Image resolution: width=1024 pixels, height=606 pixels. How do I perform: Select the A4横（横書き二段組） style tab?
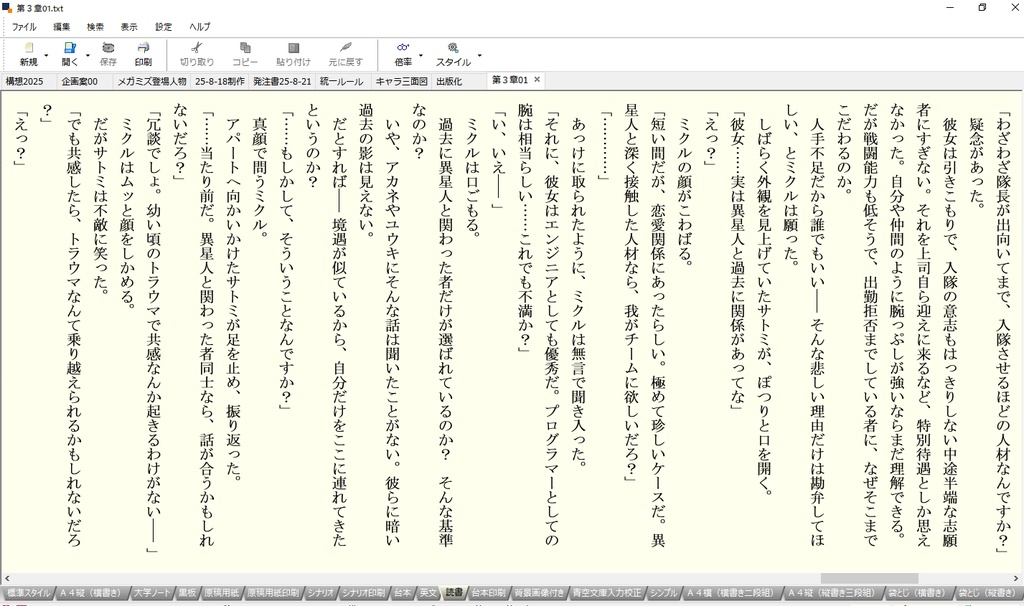(730, 593)
